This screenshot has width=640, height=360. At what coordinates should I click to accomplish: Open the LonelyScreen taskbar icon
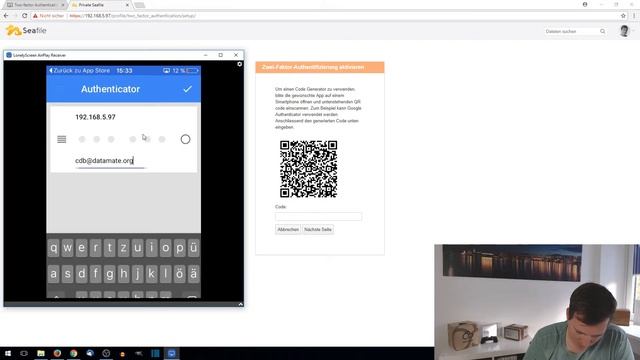[171, 353]
